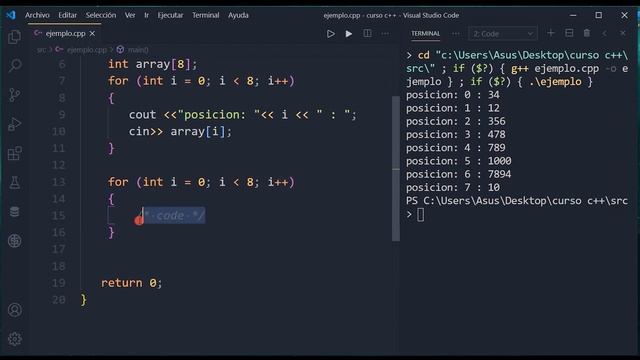This screenshot has width=640, height=360.
Task: Click 'cin>> array[i];' code line
Action: [x=180, y=131]
